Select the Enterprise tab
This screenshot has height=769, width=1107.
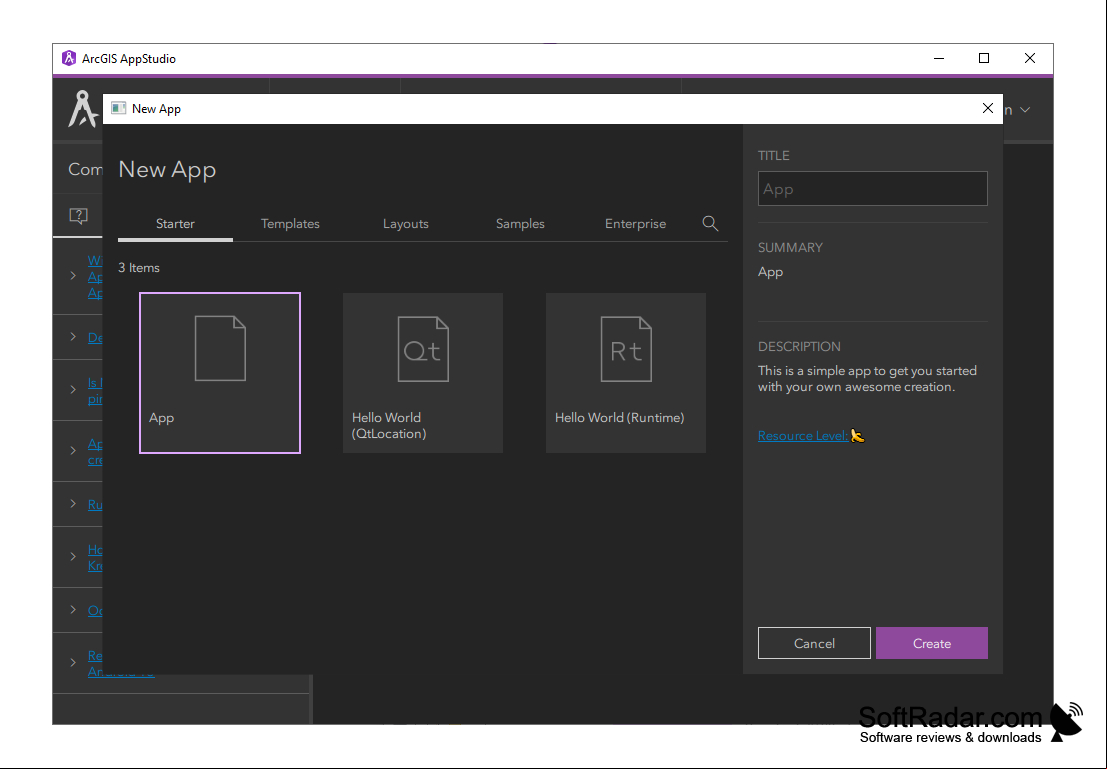click(x=635, y=224)
